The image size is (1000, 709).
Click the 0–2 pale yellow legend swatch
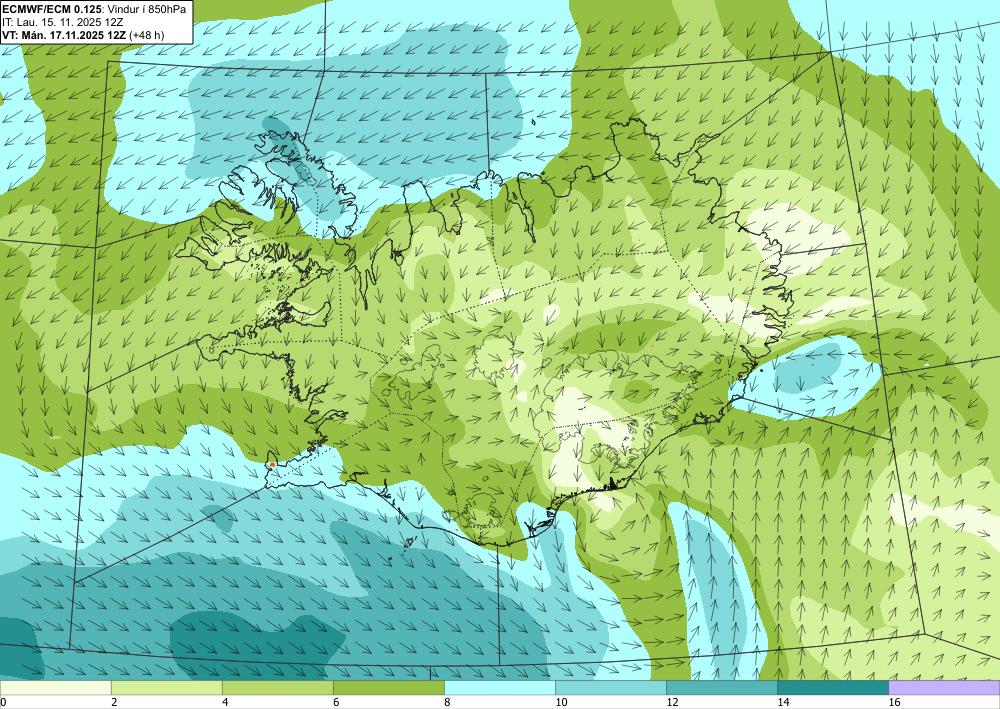pos(55,688)
